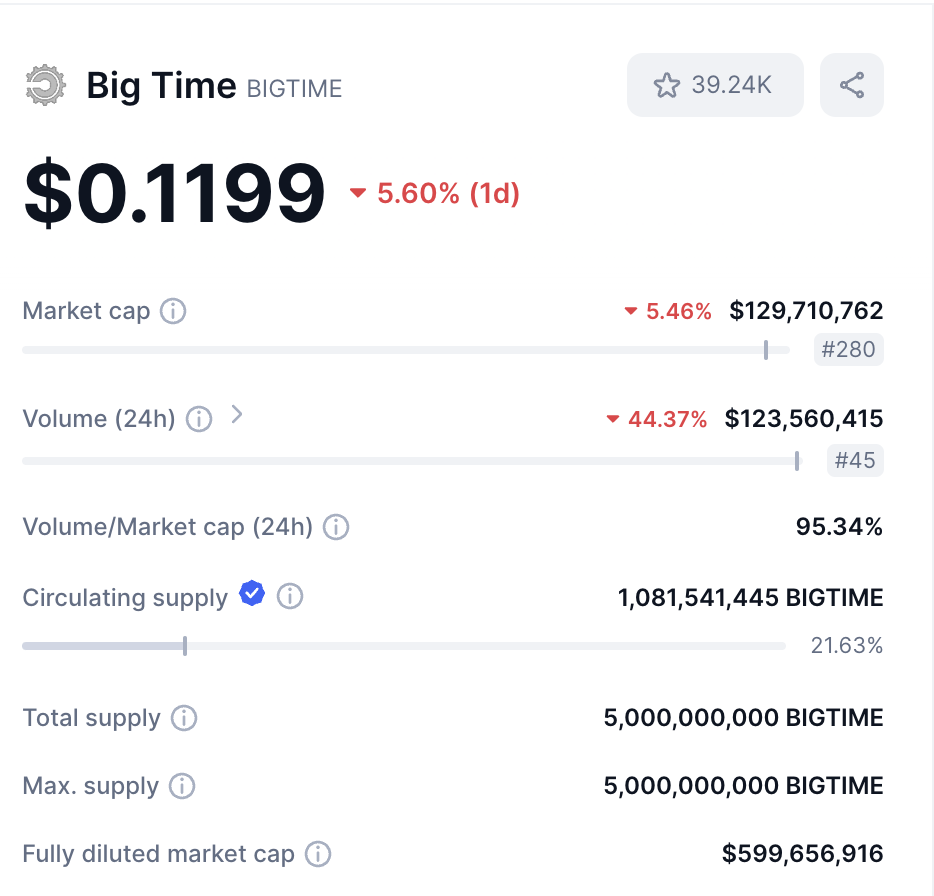Click the Volume (24h) info icon

[199, 420]
